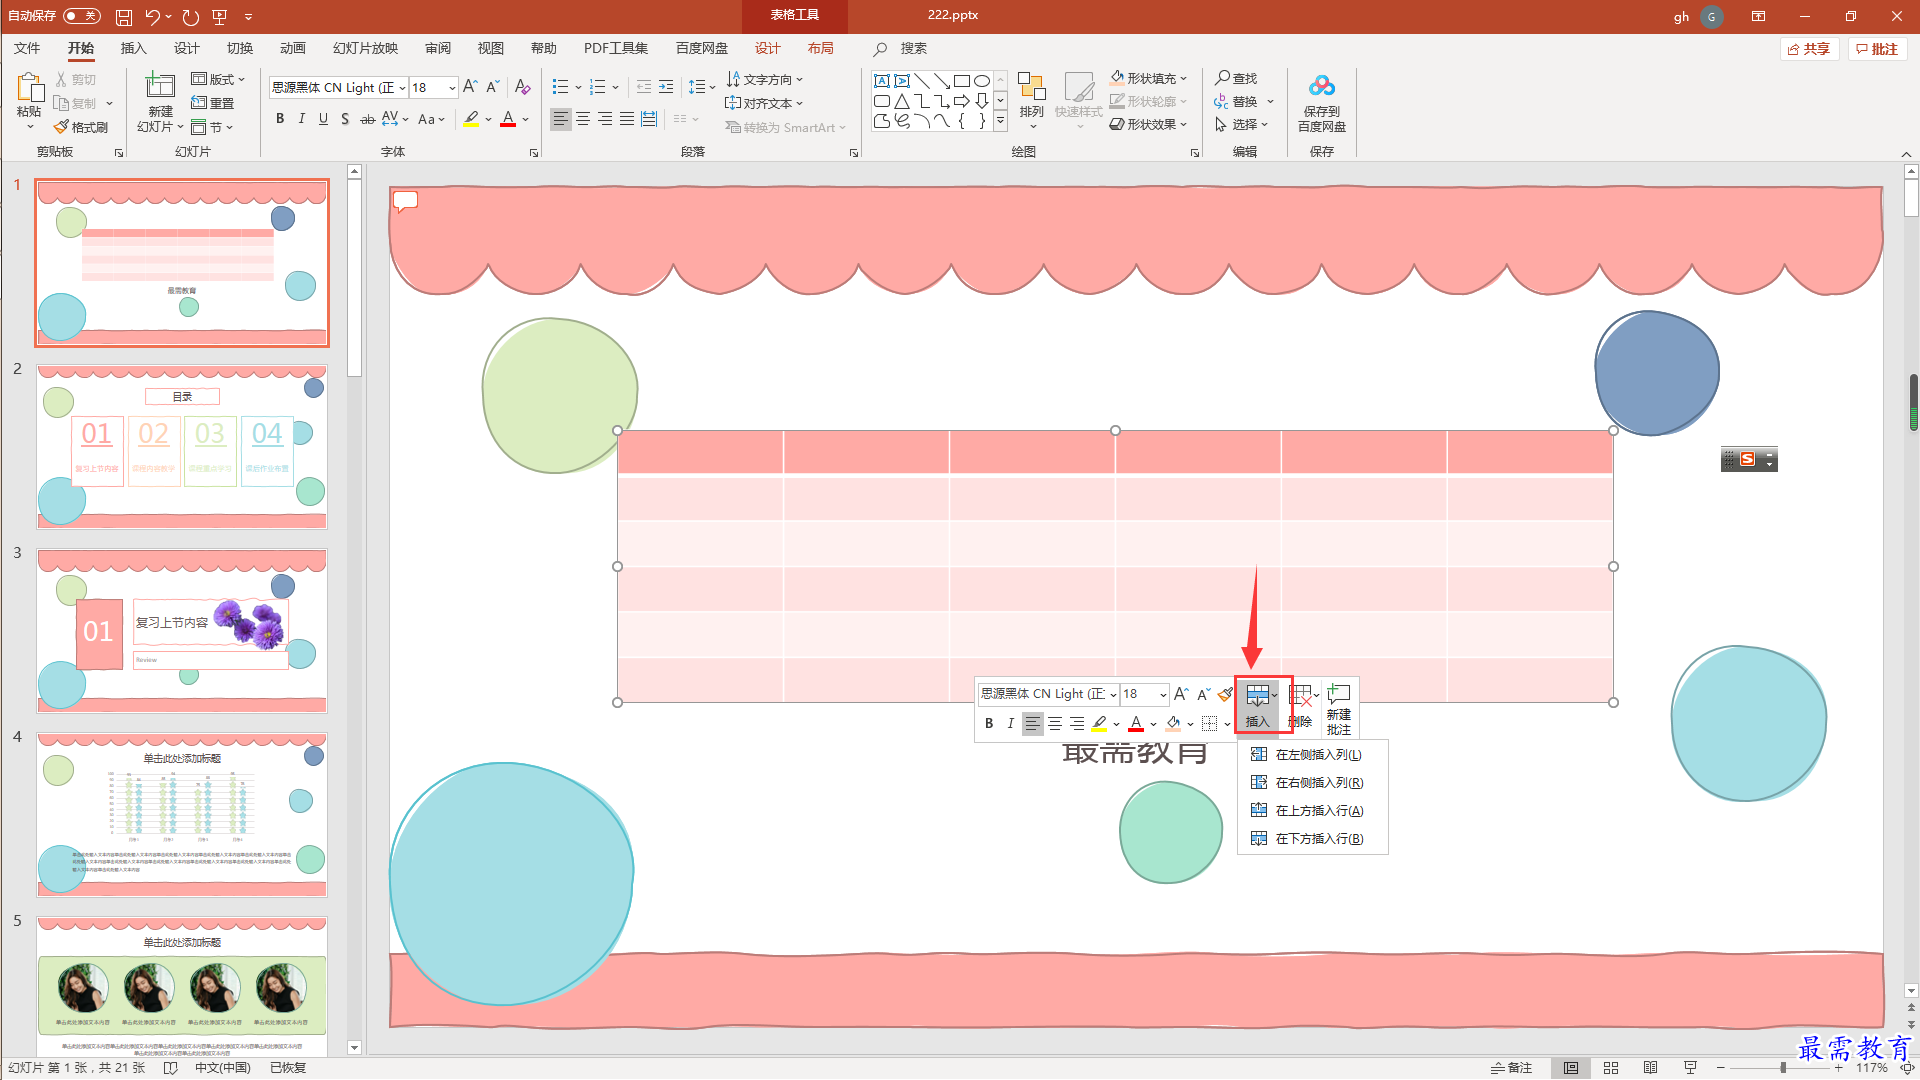Click the ribbon text highlight color swatch
1920x1080 pixels.
(x=471, y=119)
